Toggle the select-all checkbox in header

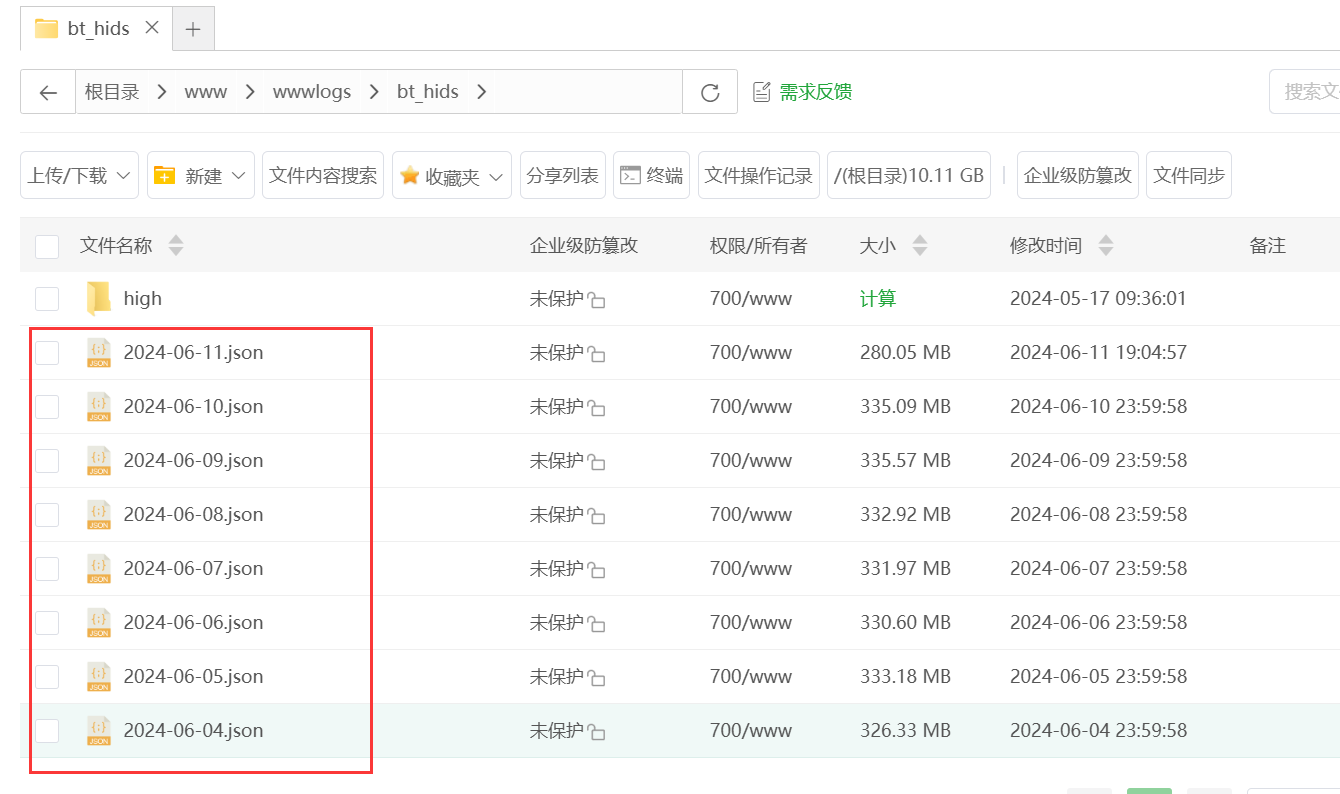(x=47, y=246)
